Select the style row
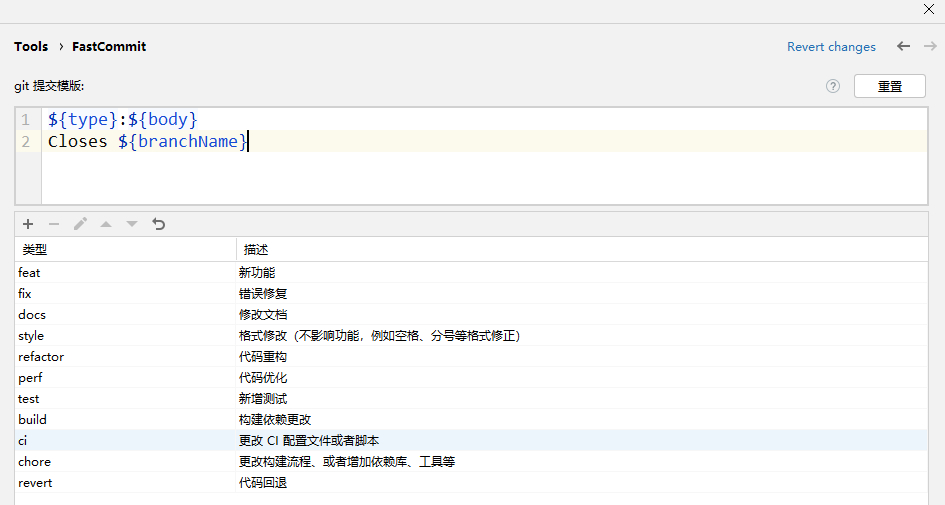 (471, 336)
